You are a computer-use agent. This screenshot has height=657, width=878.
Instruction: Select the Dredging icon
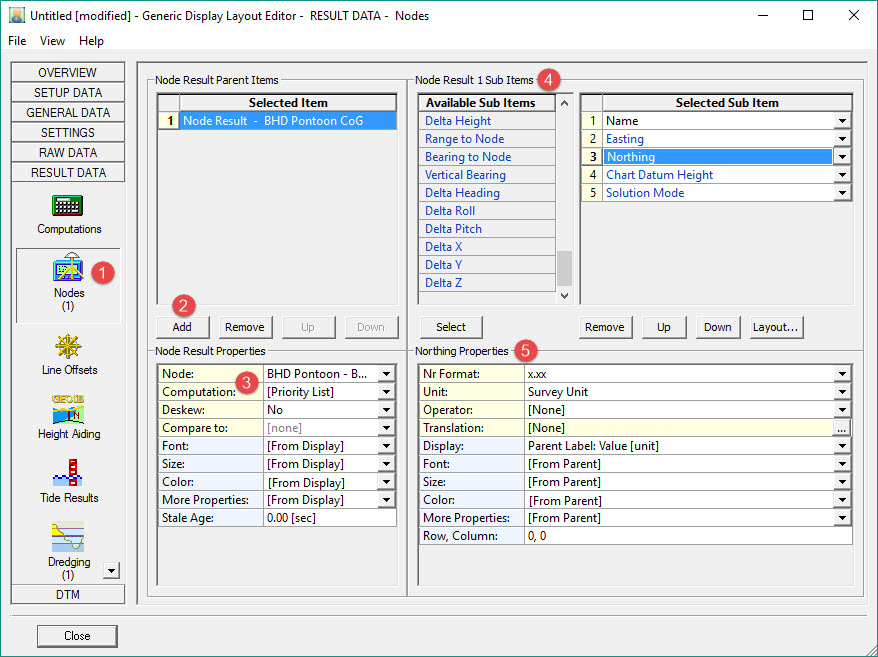coord(68,540)
